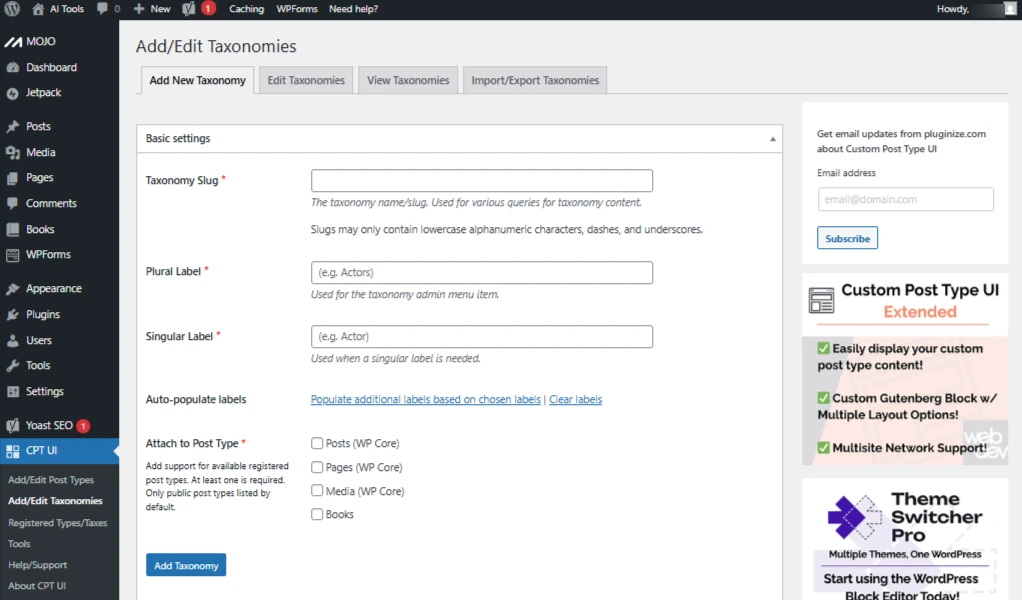The width and height of the screenshot is (1022, 600).
Task: Open the Appearance menu in sidebar
Action: (x=53, y=289)
